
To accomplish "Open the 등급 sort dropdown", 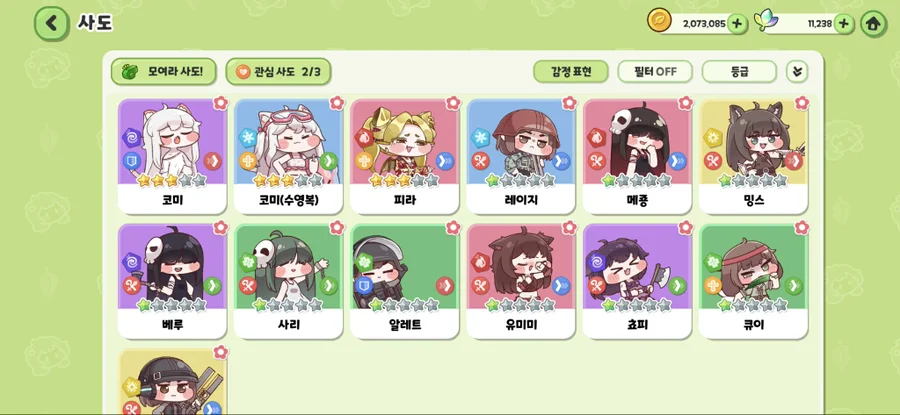I will click(739, 72).
